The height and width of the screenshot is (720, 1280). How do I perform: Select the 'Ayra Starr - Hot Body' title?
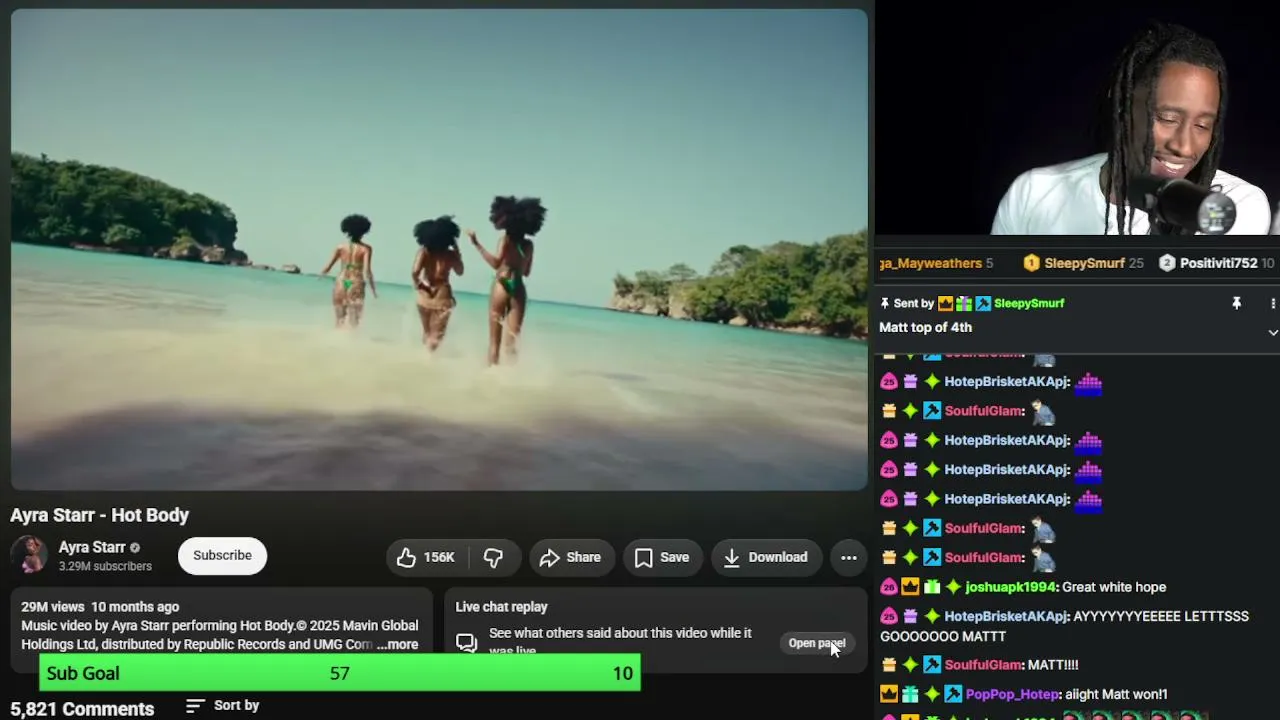point(99,515)
